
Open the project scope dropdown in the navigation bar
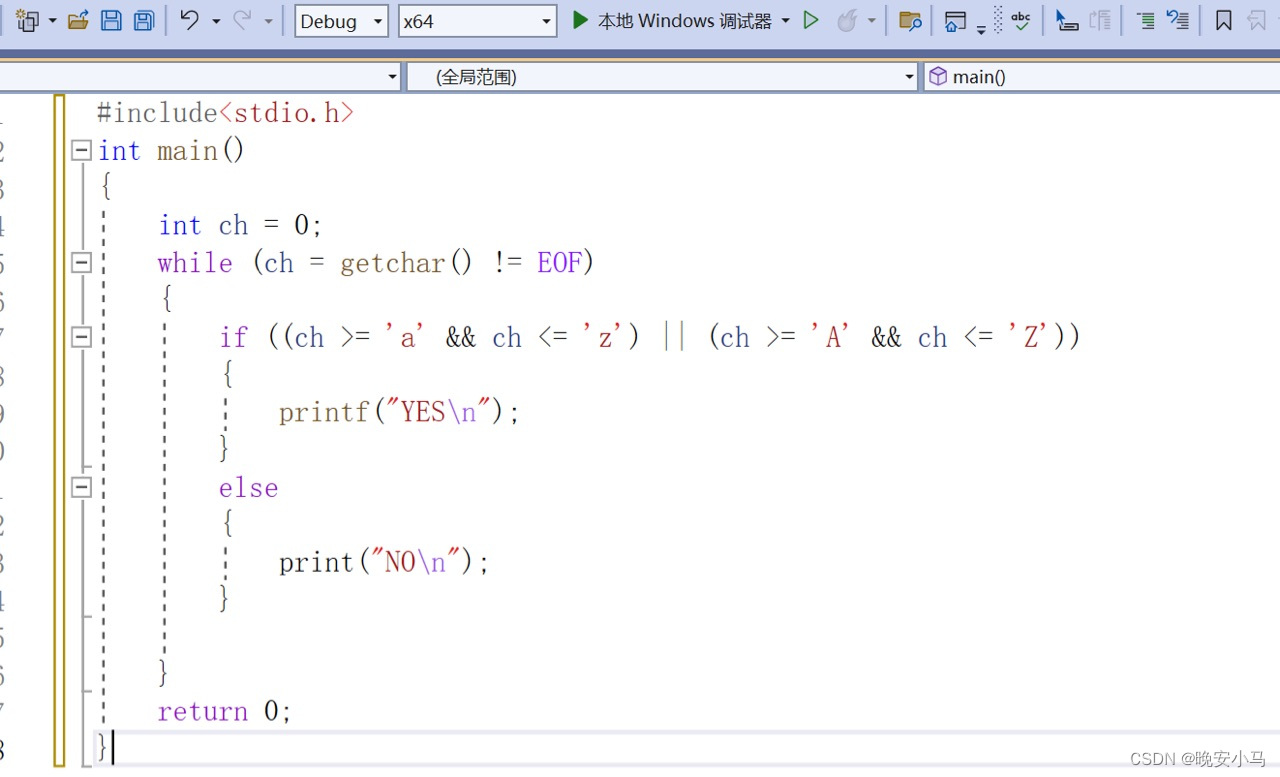200,77
